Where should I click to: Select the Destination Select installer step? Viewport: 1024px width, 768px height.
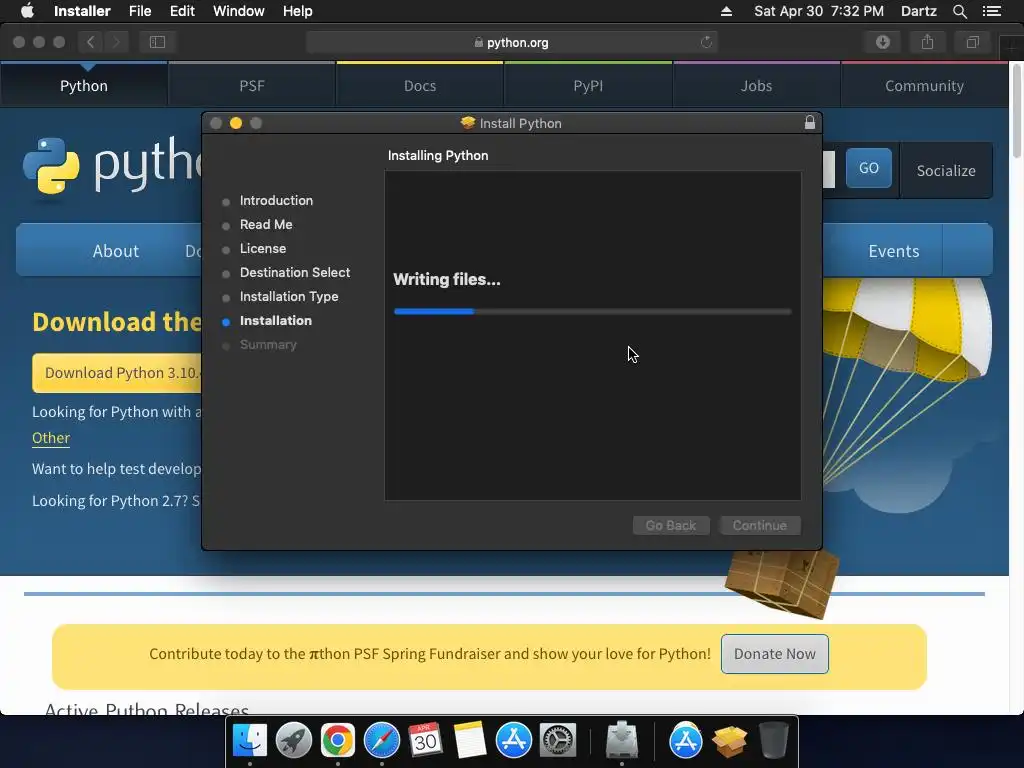[x=295, y=272]
